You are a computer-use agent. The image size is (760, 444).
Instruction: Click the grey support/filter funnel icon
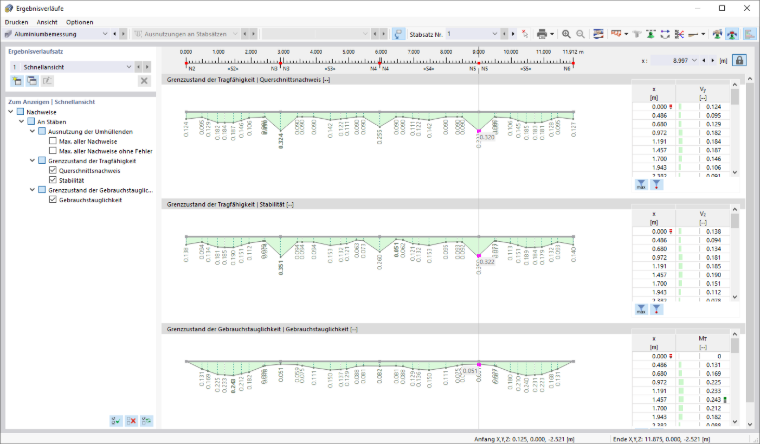pyautogui.click(x=637, y=34)
